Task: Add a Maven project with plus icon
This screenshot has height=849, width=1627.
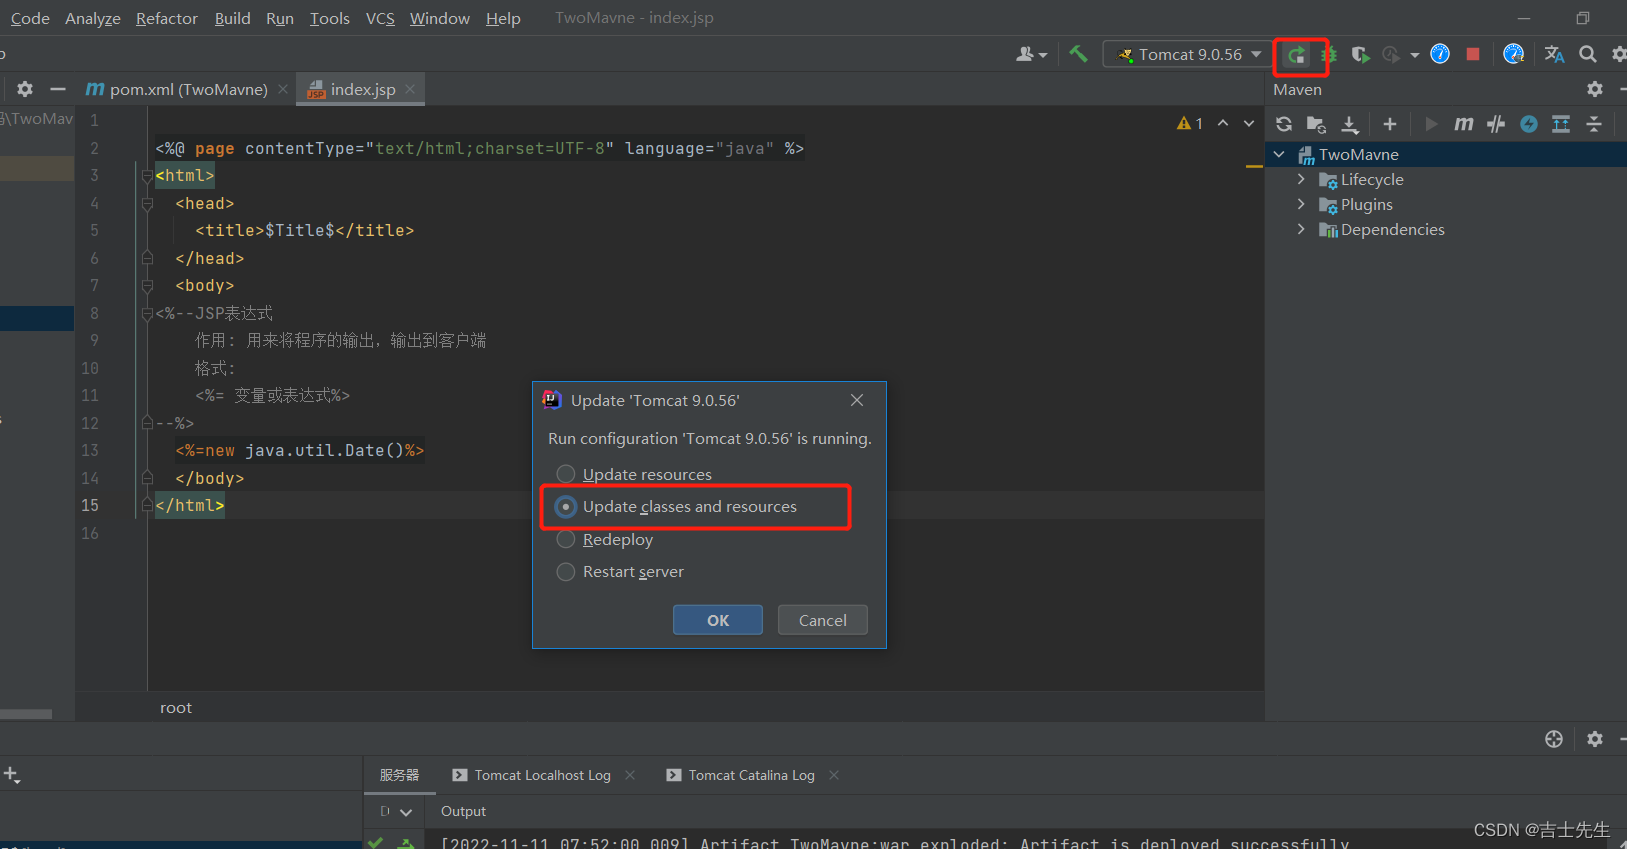Action: [x=1390, y=124]
